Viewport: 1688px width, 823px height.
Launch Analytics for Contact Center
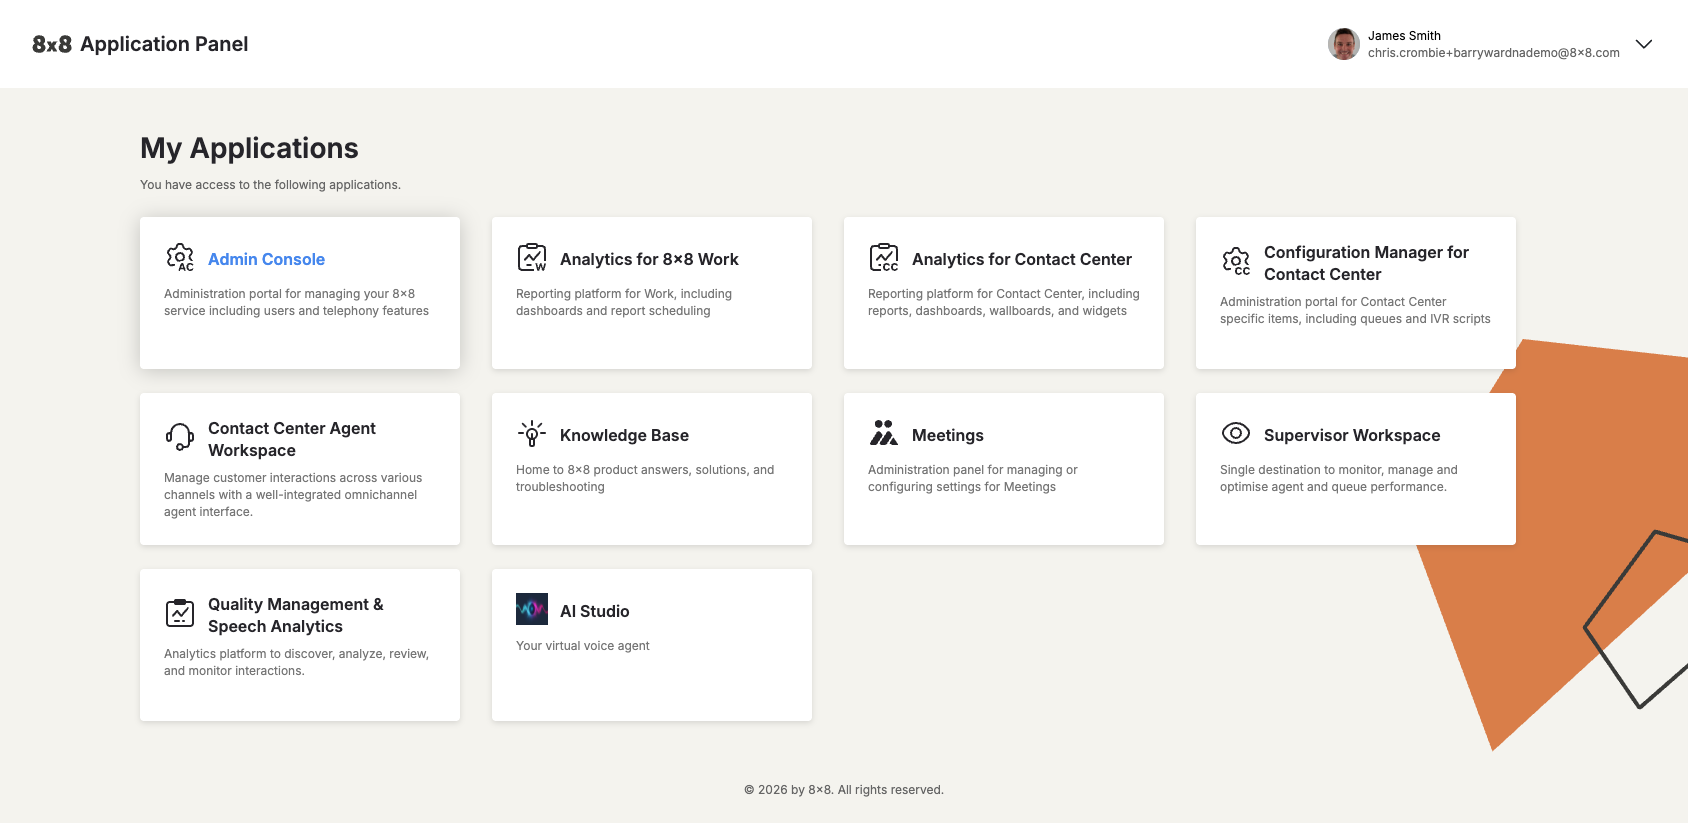[x=1022, y=259]
